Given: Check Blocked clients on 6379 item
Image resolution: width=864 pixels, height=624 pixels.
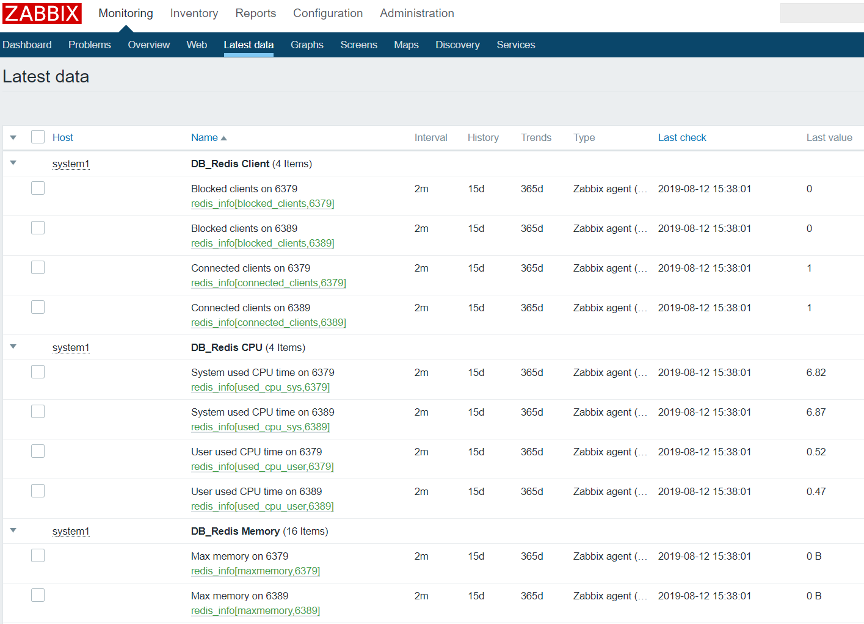Looking at the screenshot, I should [38, 188].
